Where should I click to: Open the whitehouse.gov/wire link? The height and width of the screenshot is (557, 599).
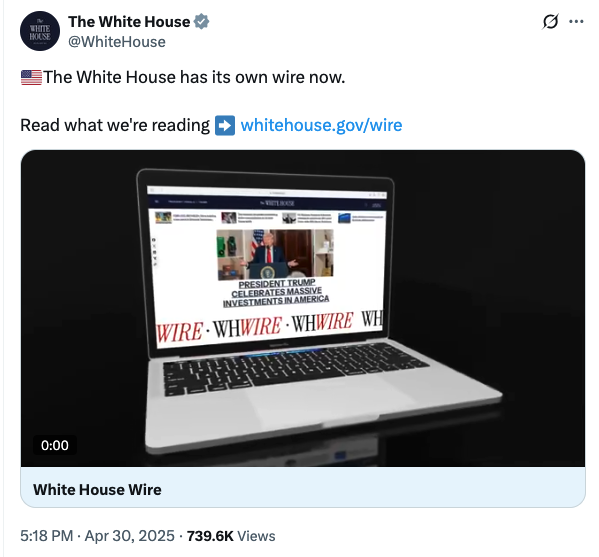tap(321, 125)
